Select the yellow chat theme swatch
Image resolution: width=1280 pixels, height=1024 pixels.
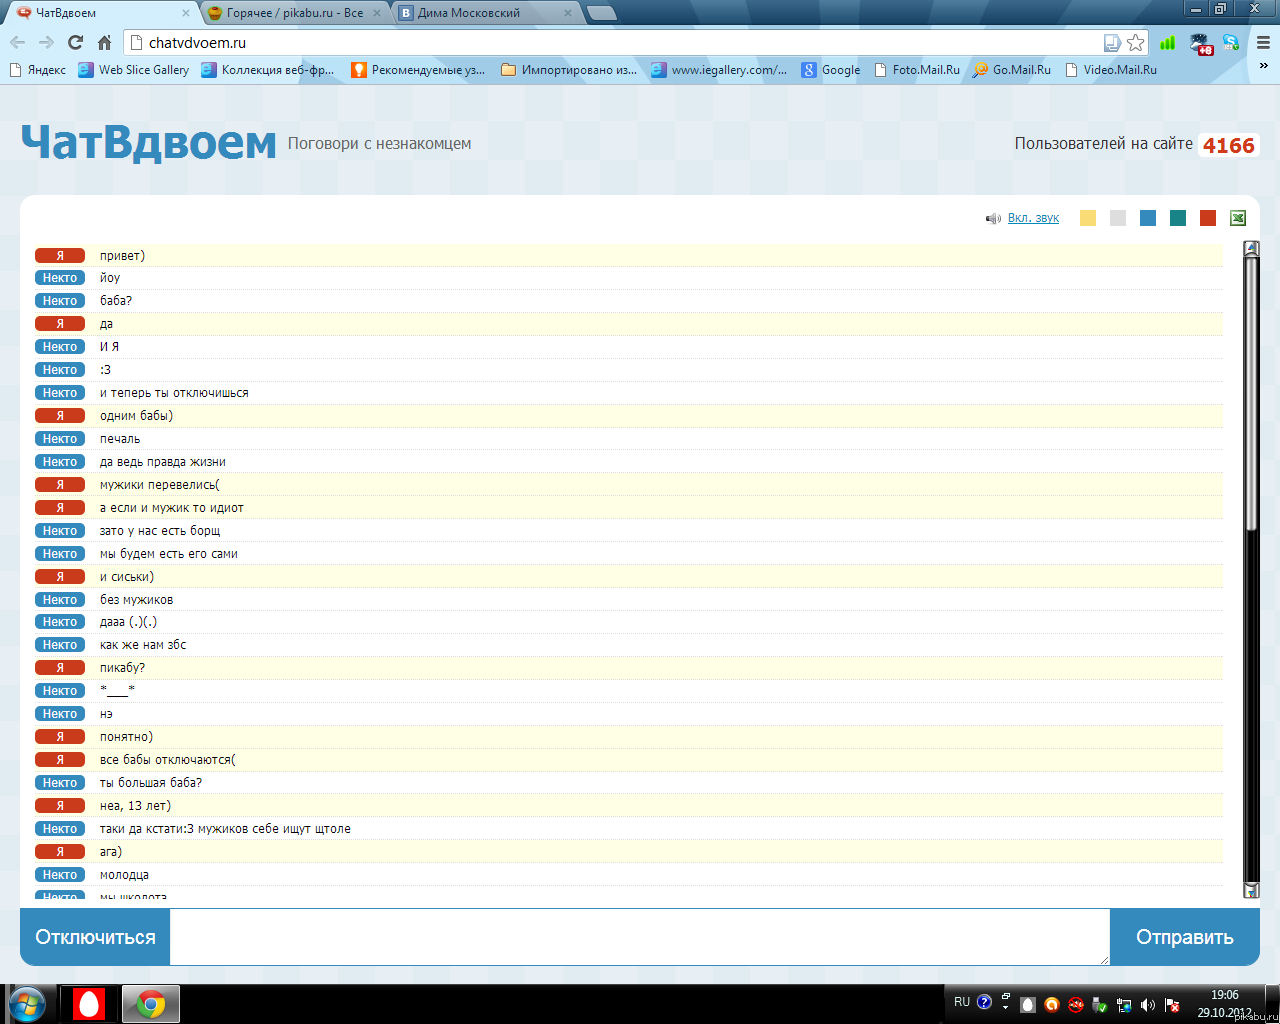tap(1088, 218)
